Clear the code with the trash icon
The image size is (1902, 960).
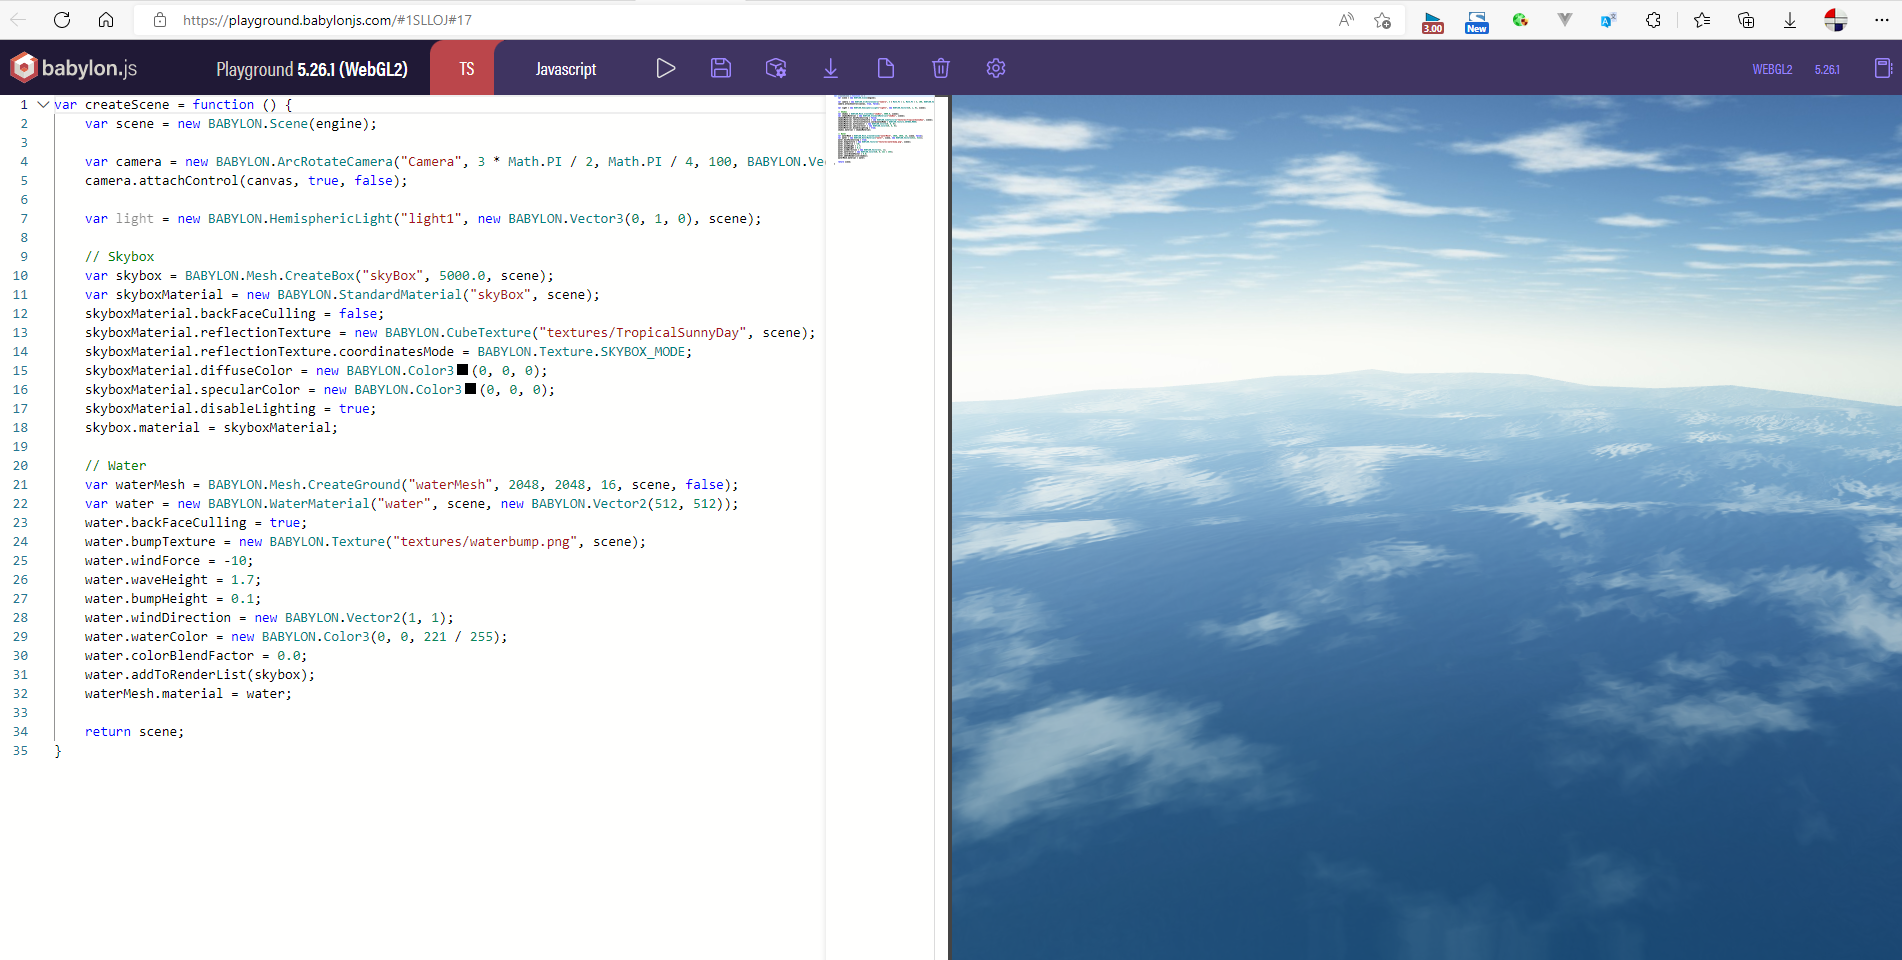coord(940,68)
